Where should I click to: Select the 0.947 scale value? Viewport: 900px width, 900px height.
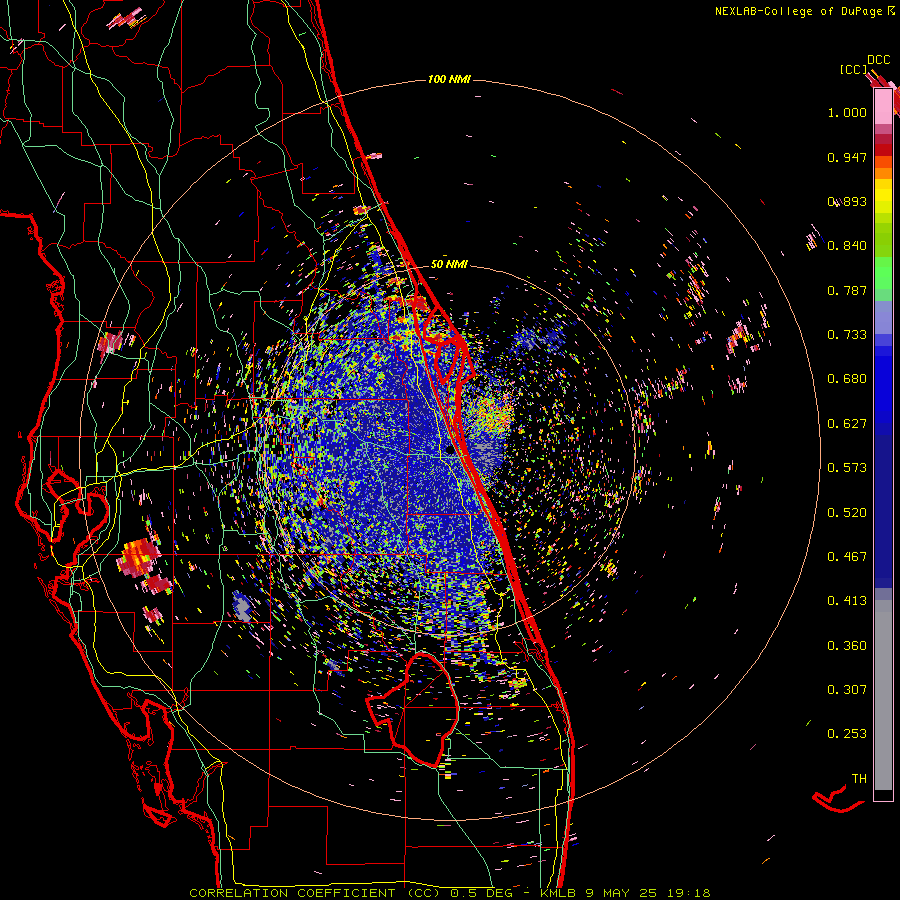[847, 157]
